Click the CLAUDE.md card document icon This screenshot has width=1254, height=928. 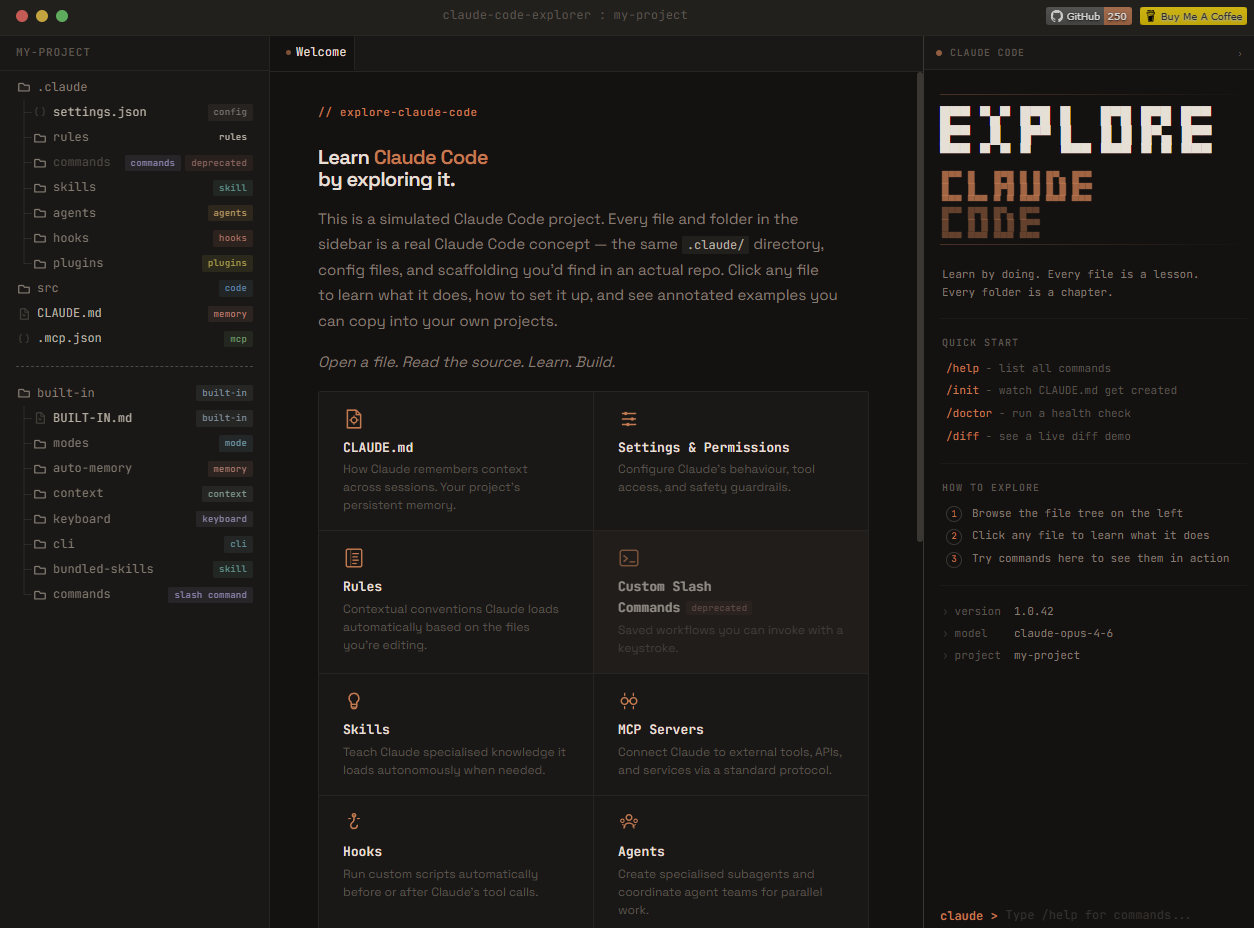352,419
